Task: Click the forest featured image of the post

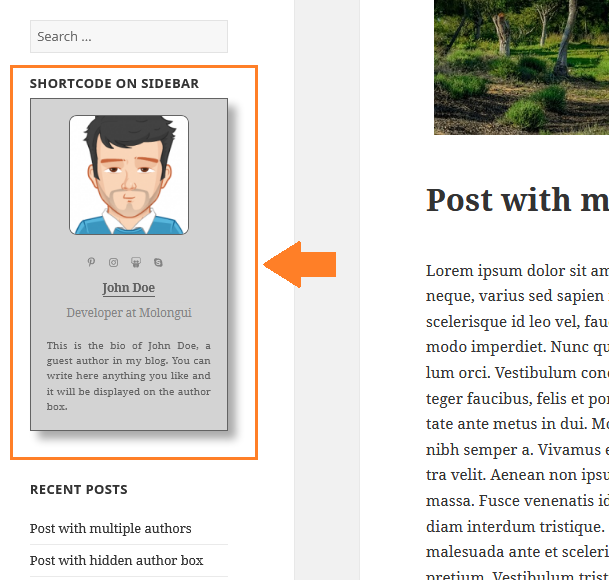Action: click(521, 67)
